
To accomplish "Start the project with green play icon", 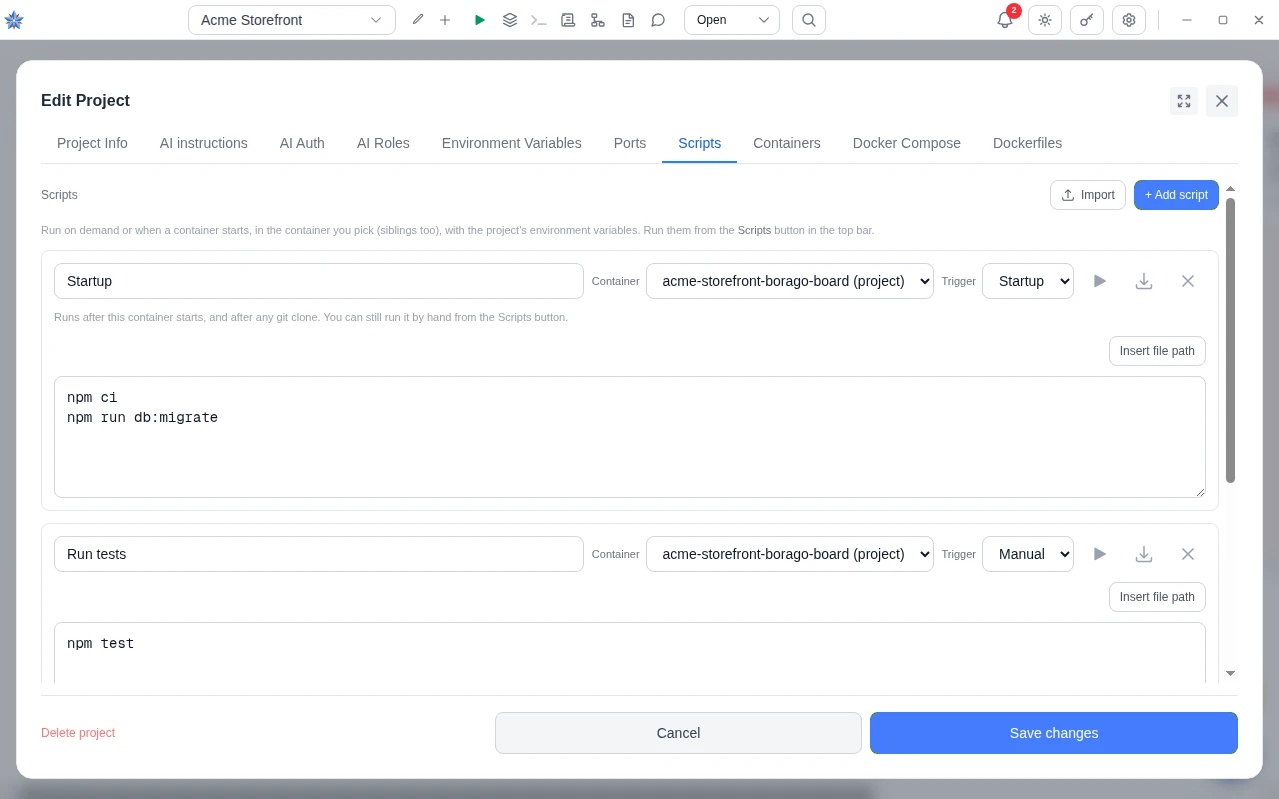I will (x=480, y=20).
